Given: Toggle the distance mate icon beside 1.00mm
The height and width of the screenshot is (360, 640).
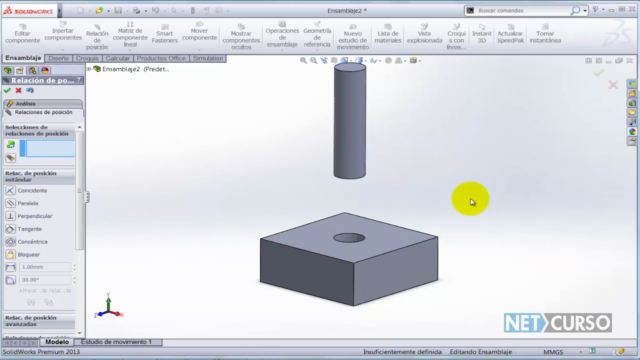Looking at the screenshot, I should tap(11, 267).
